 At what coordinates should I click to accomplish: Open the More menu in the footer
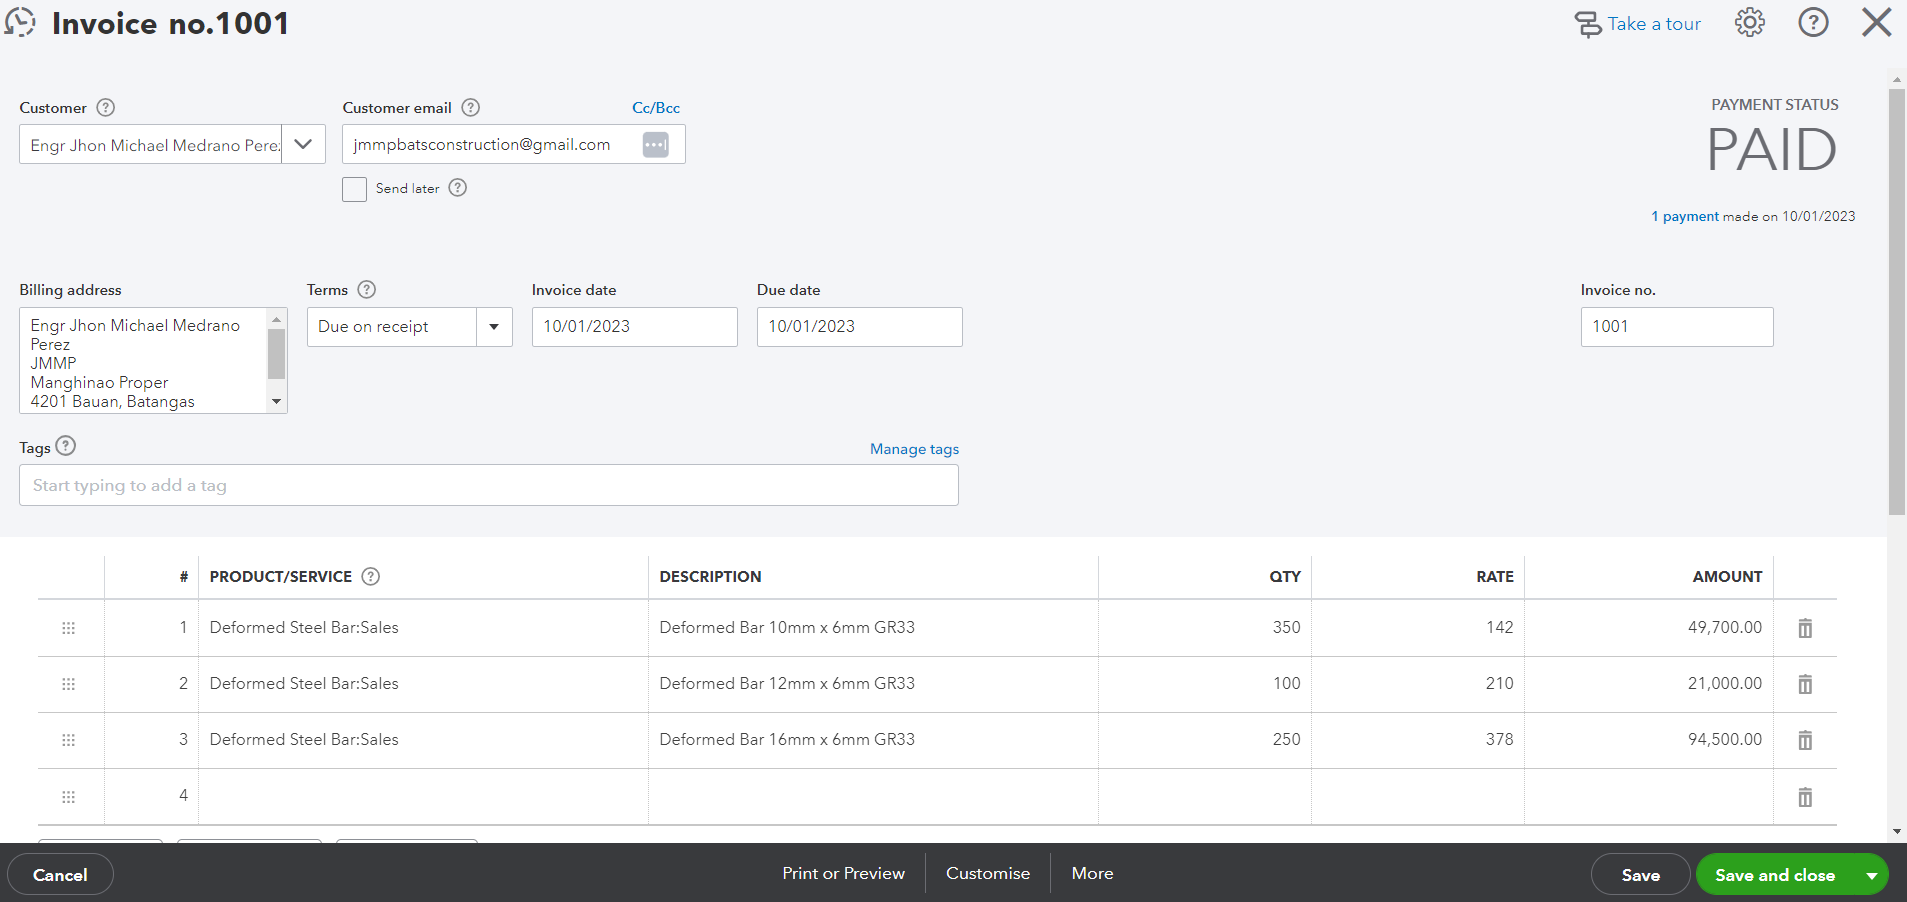[1092, 873]
